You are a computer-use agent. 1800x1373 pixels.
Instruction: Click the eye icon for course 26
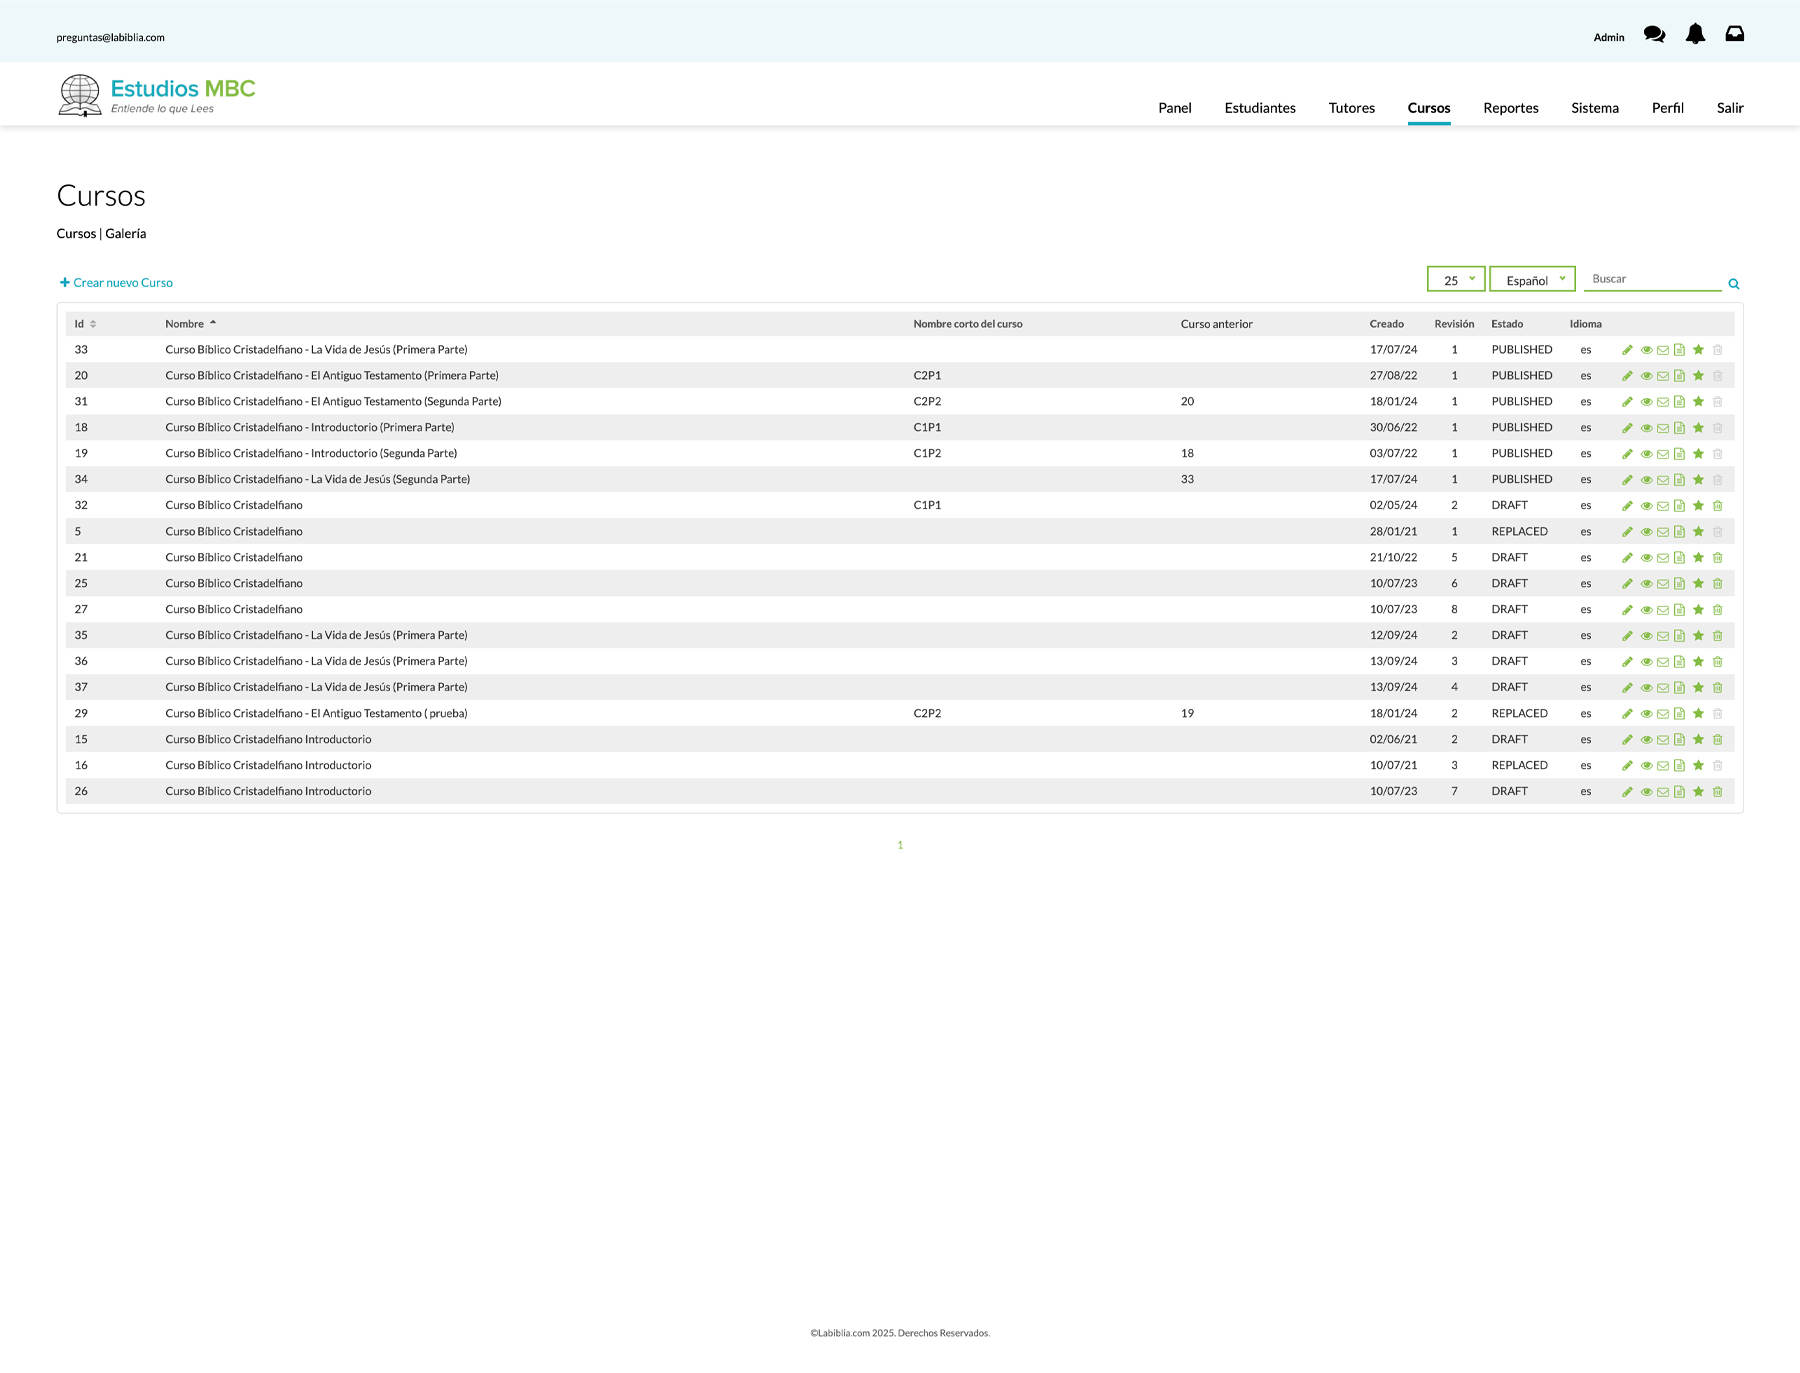coord(1646,792)
